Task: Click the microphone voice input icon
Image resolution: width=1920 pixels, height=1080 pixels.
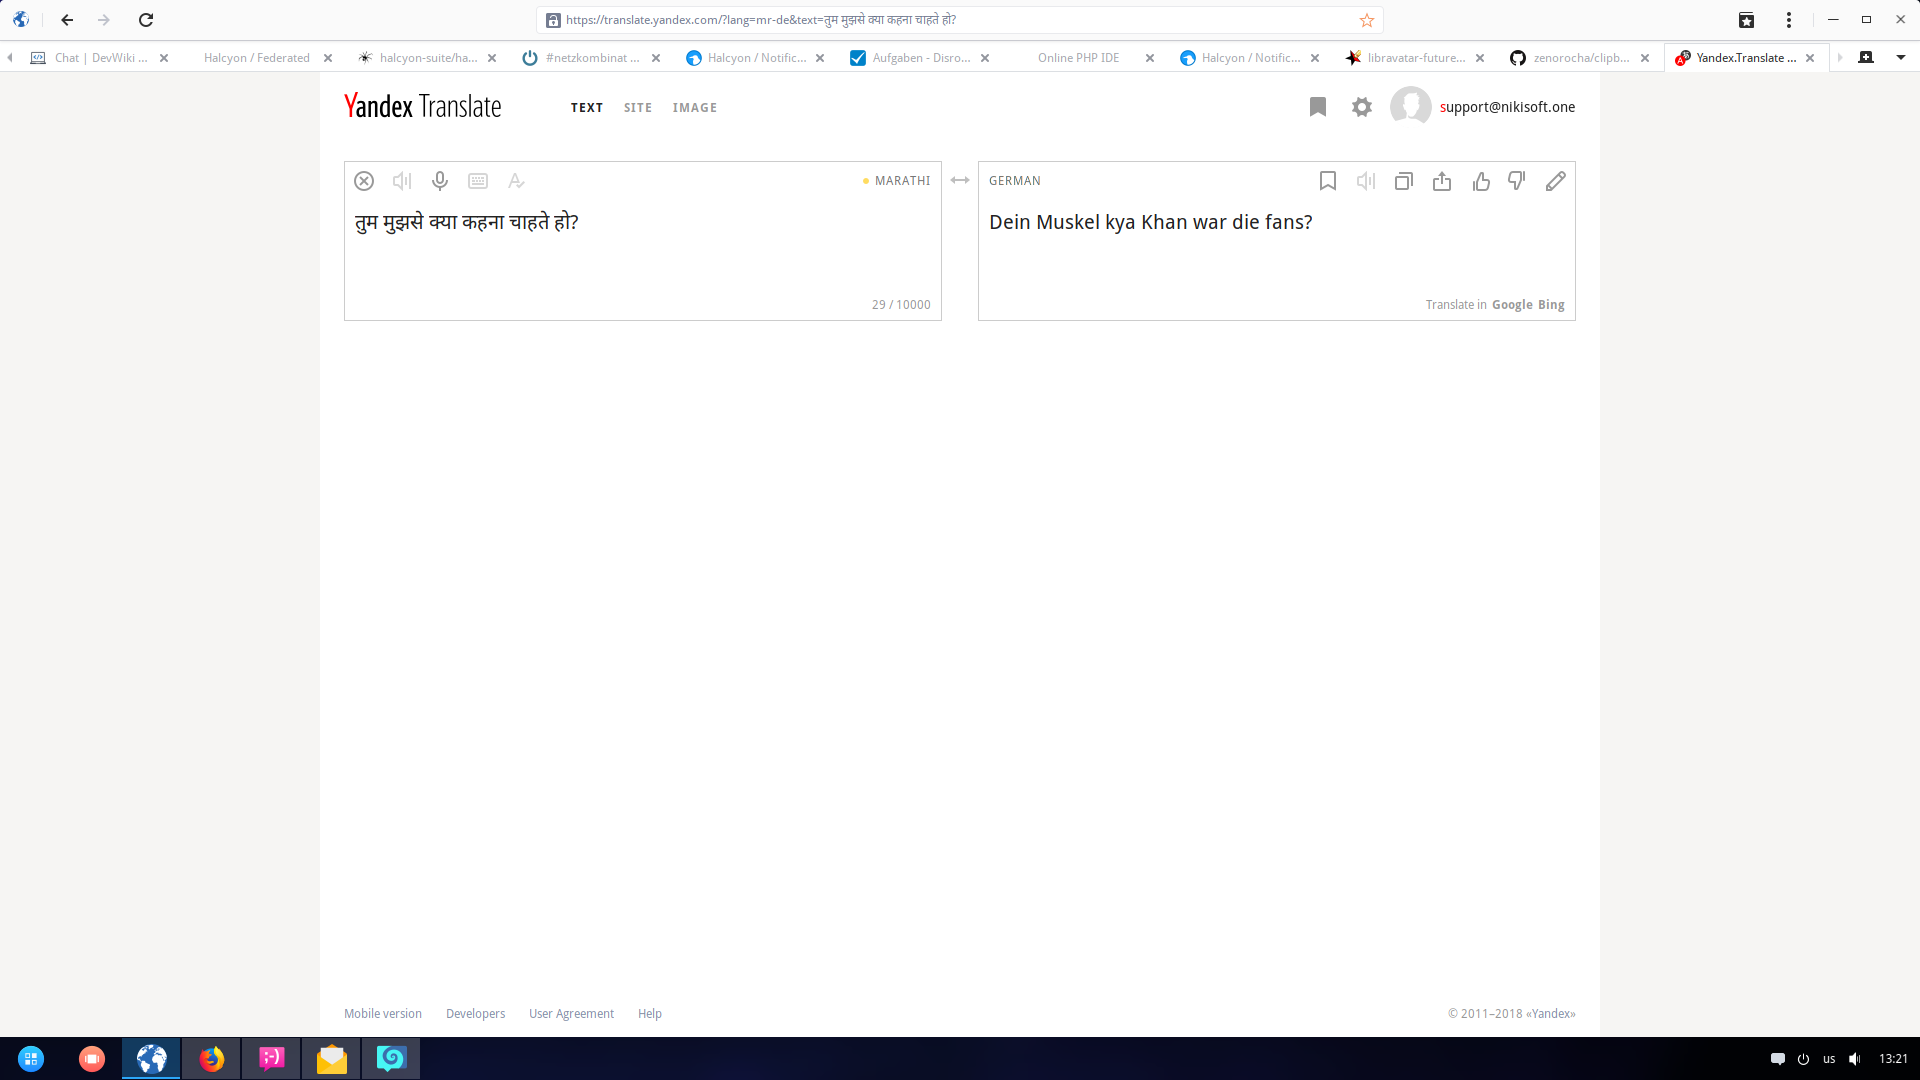Action: coord(440,181)
